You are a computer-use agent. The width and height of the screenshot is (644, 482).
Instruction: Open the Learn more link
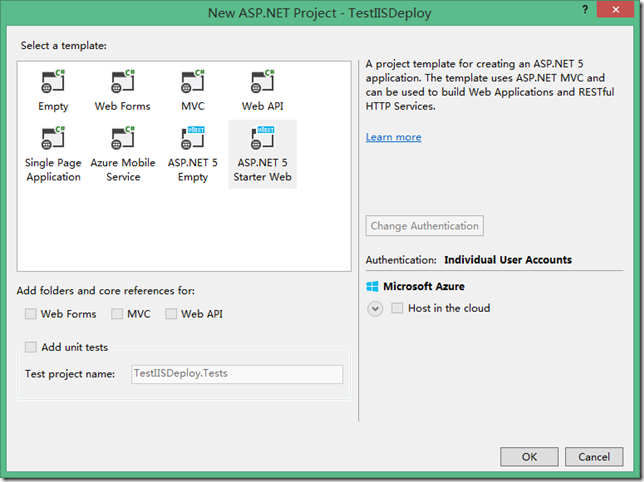point(393,137)
